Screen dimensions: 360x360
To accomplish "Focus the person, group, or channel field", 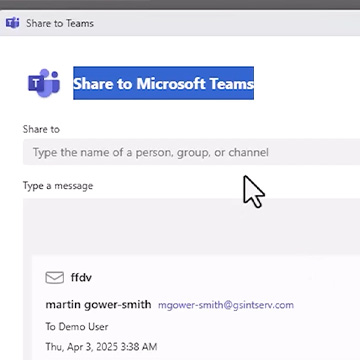I will click(191, 152).
